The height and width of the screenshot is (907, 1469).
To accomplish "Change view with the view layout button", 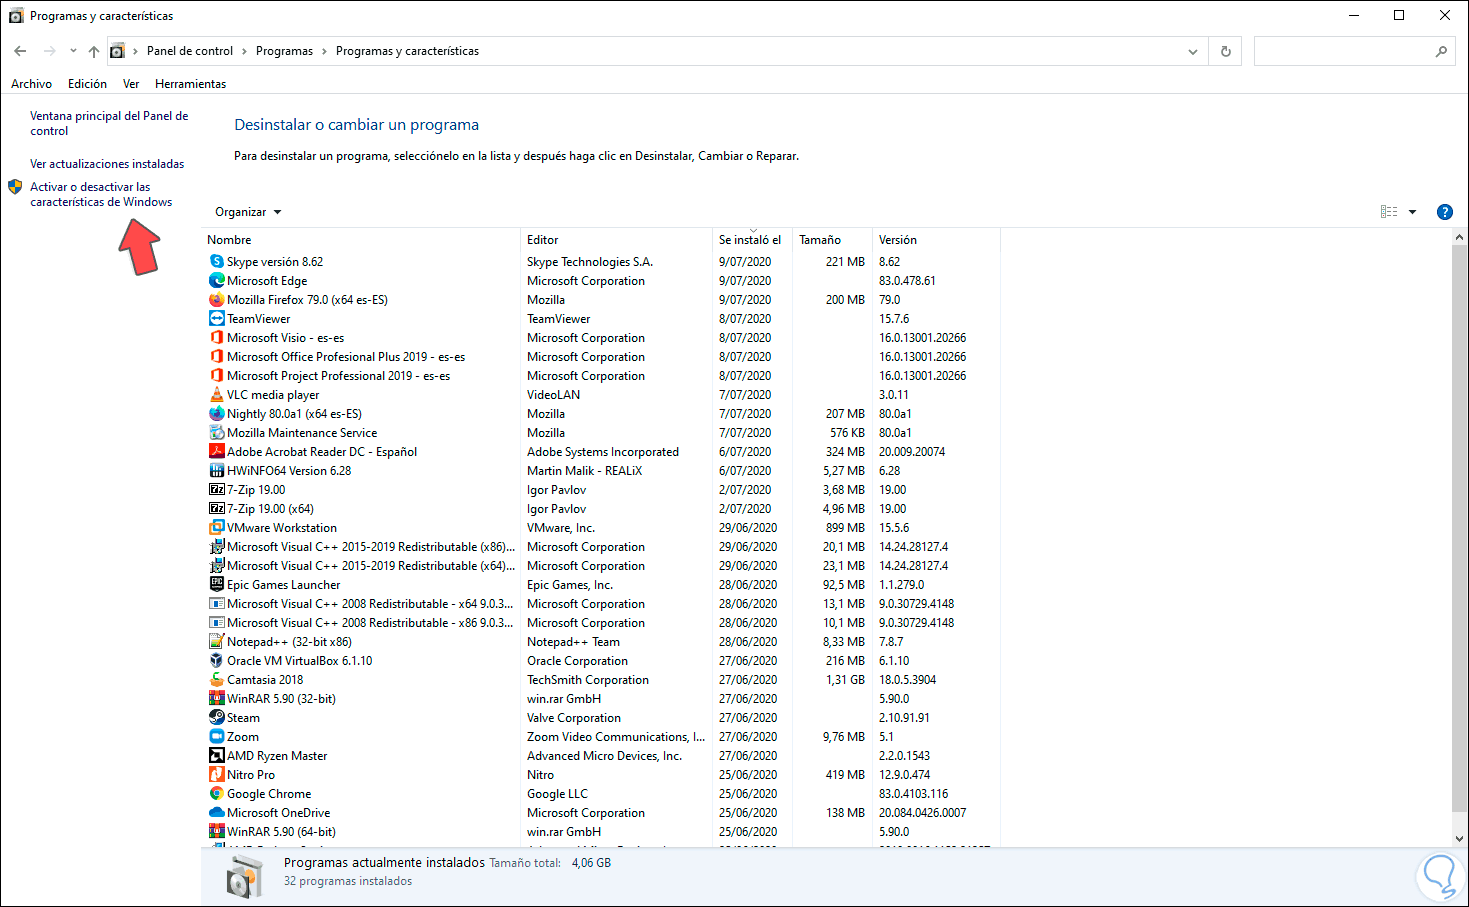I will tap(1389, 212).
